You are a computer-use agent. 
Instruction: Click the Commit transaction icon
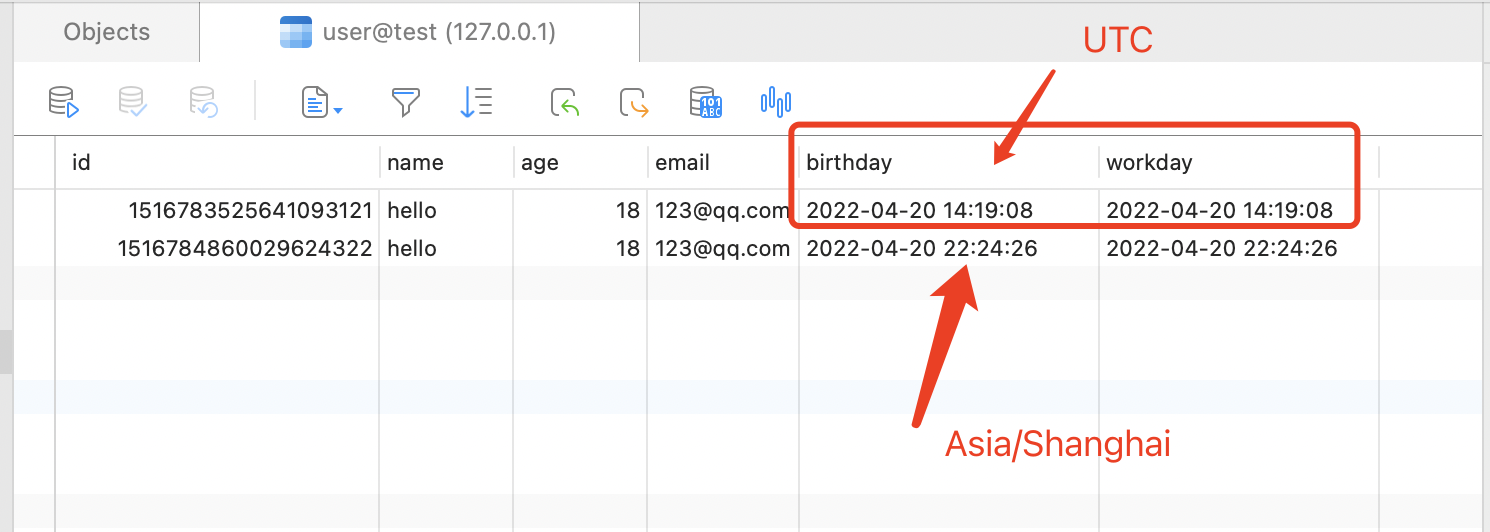pyautogui.click(x=133, y=101)
